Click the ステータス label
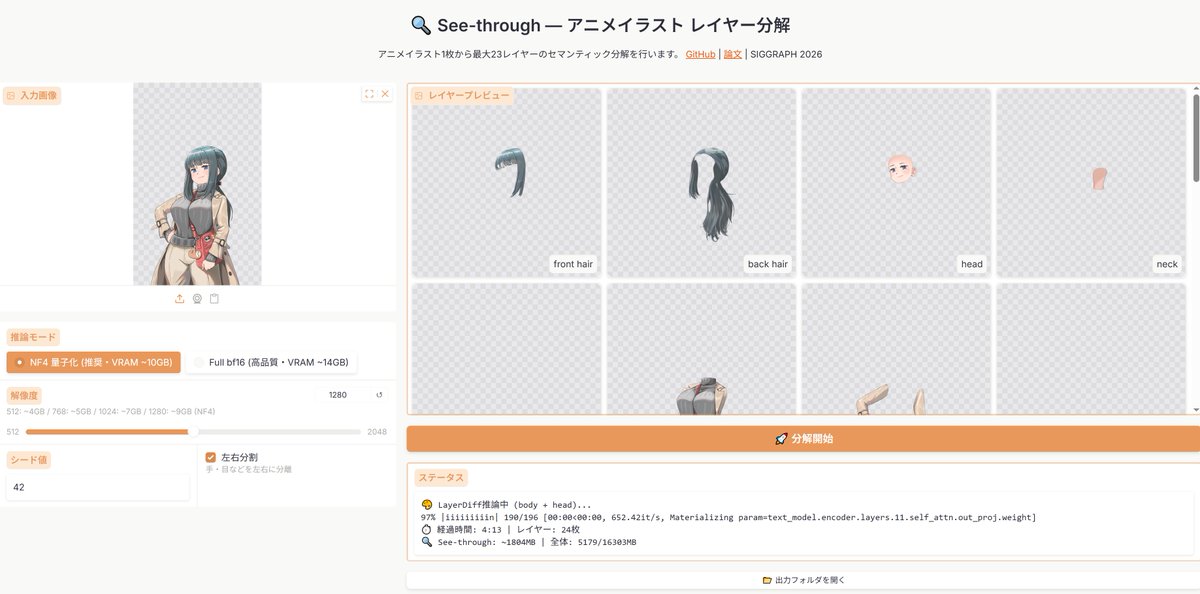The height and width of the screenshot is (594, 1200). tap(441, 478)
